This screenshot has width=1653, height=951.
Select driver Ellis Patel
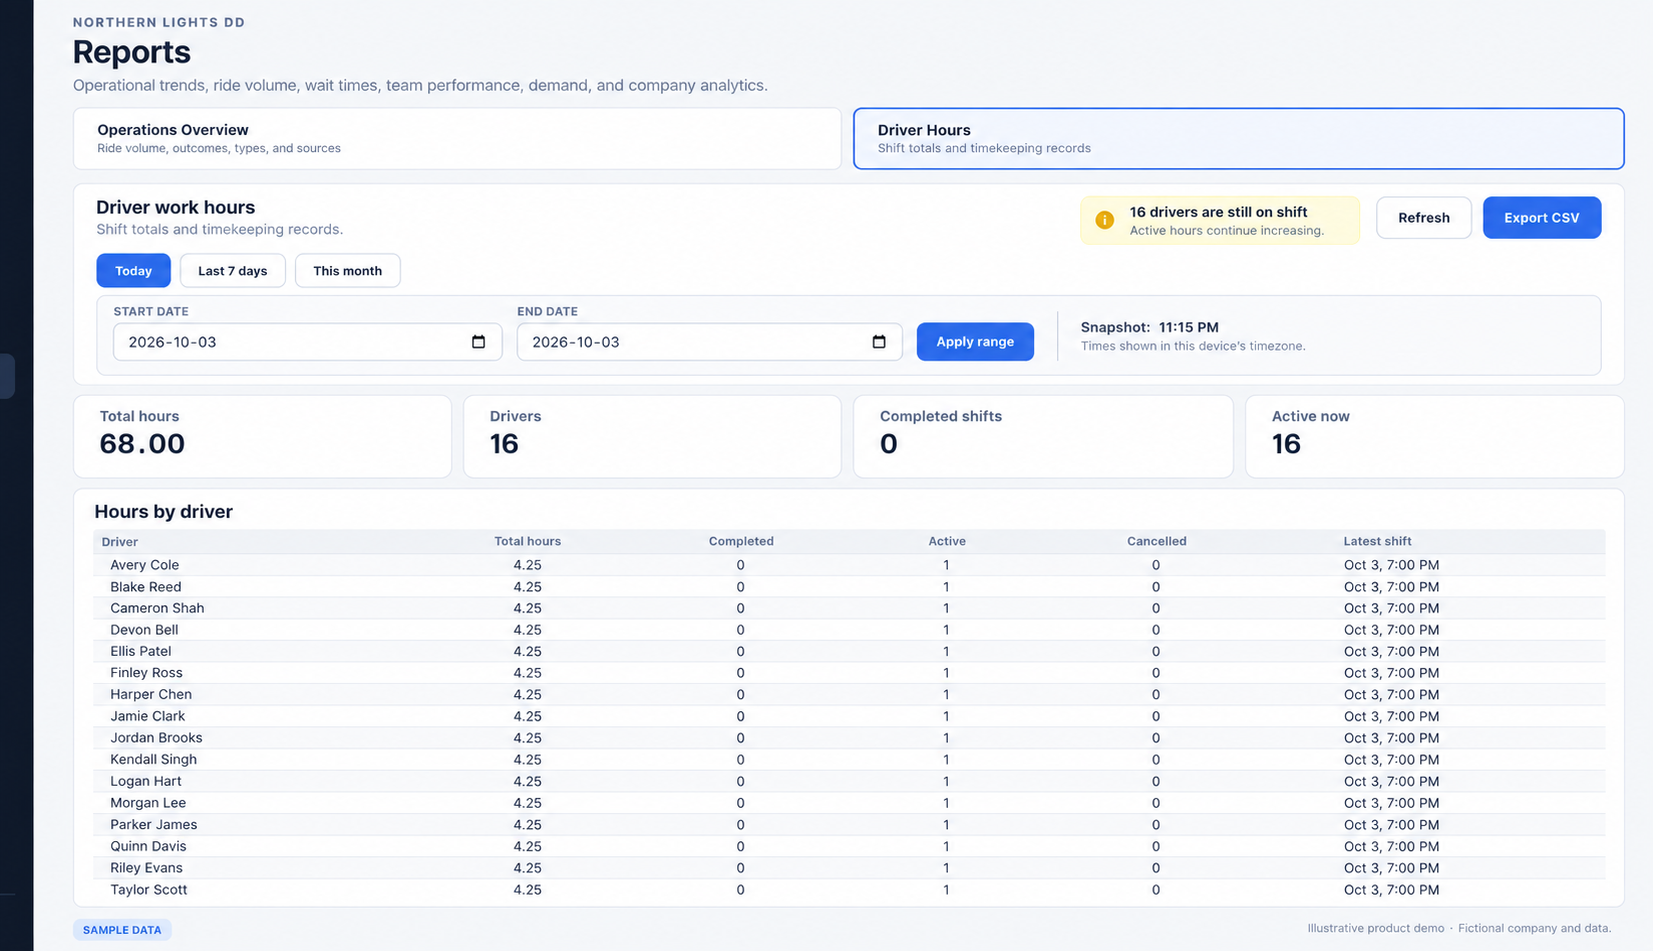tap(849, 651)
